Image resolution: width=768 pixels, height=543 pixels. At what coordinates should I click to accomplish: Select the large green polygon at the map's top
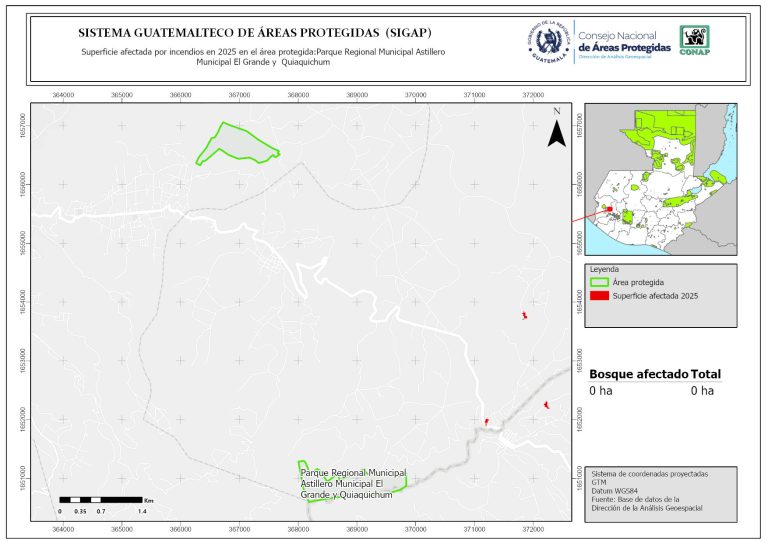tap(236, 144)
